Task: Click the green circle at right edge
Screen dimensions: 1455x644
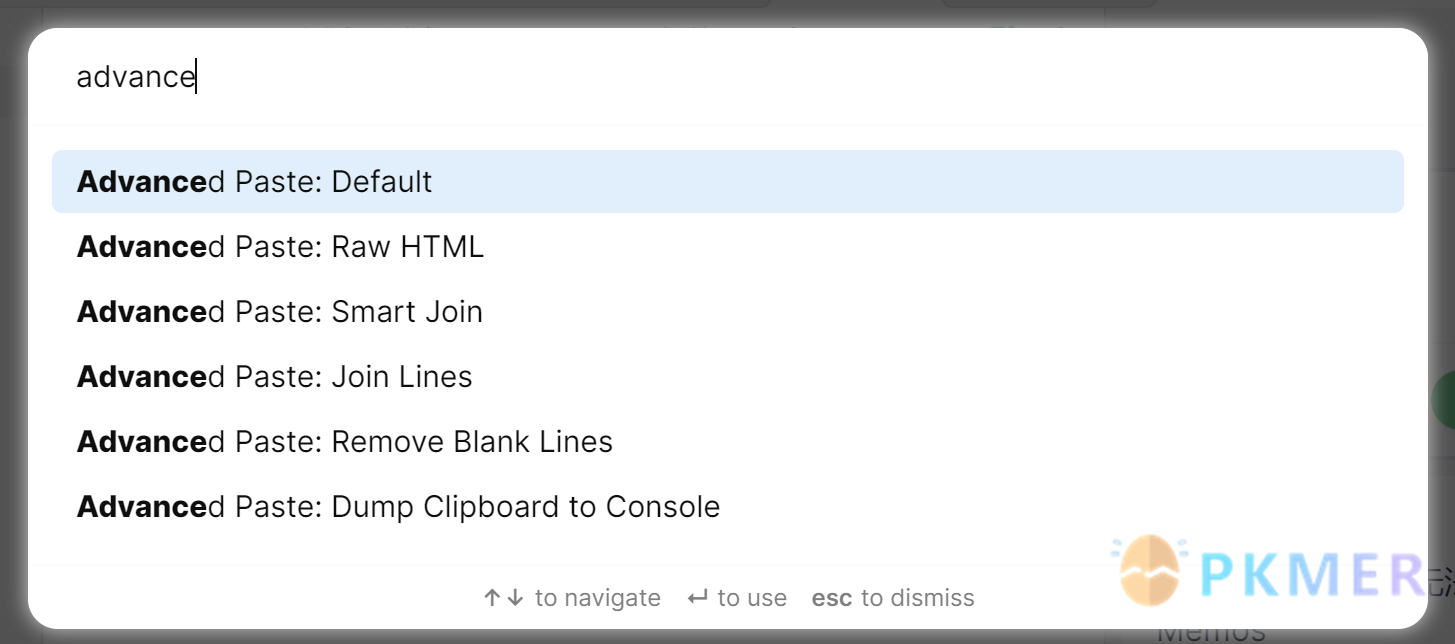Action: click(1444, 400)
